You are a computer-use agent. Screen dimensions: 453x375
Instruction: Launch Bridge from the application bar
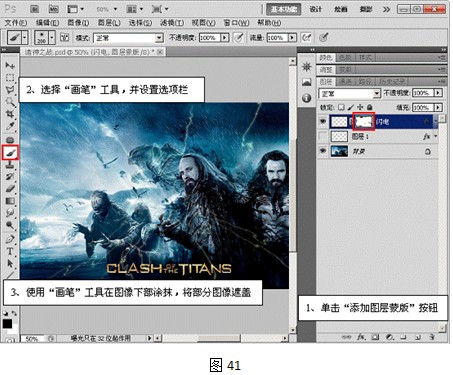click(x=34, y=9)
